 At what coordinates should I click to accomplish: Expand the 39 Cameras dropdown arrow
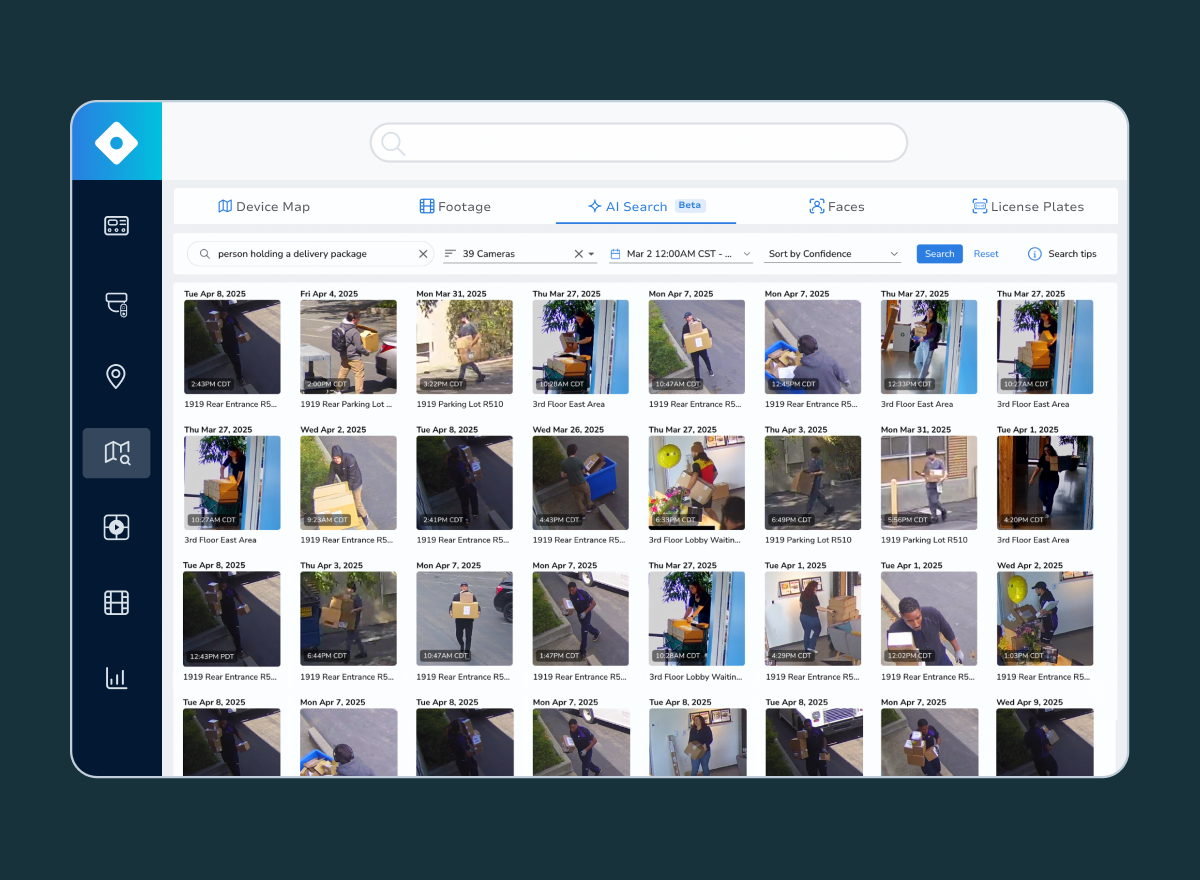pyautogui.click(x=591, y=254)
